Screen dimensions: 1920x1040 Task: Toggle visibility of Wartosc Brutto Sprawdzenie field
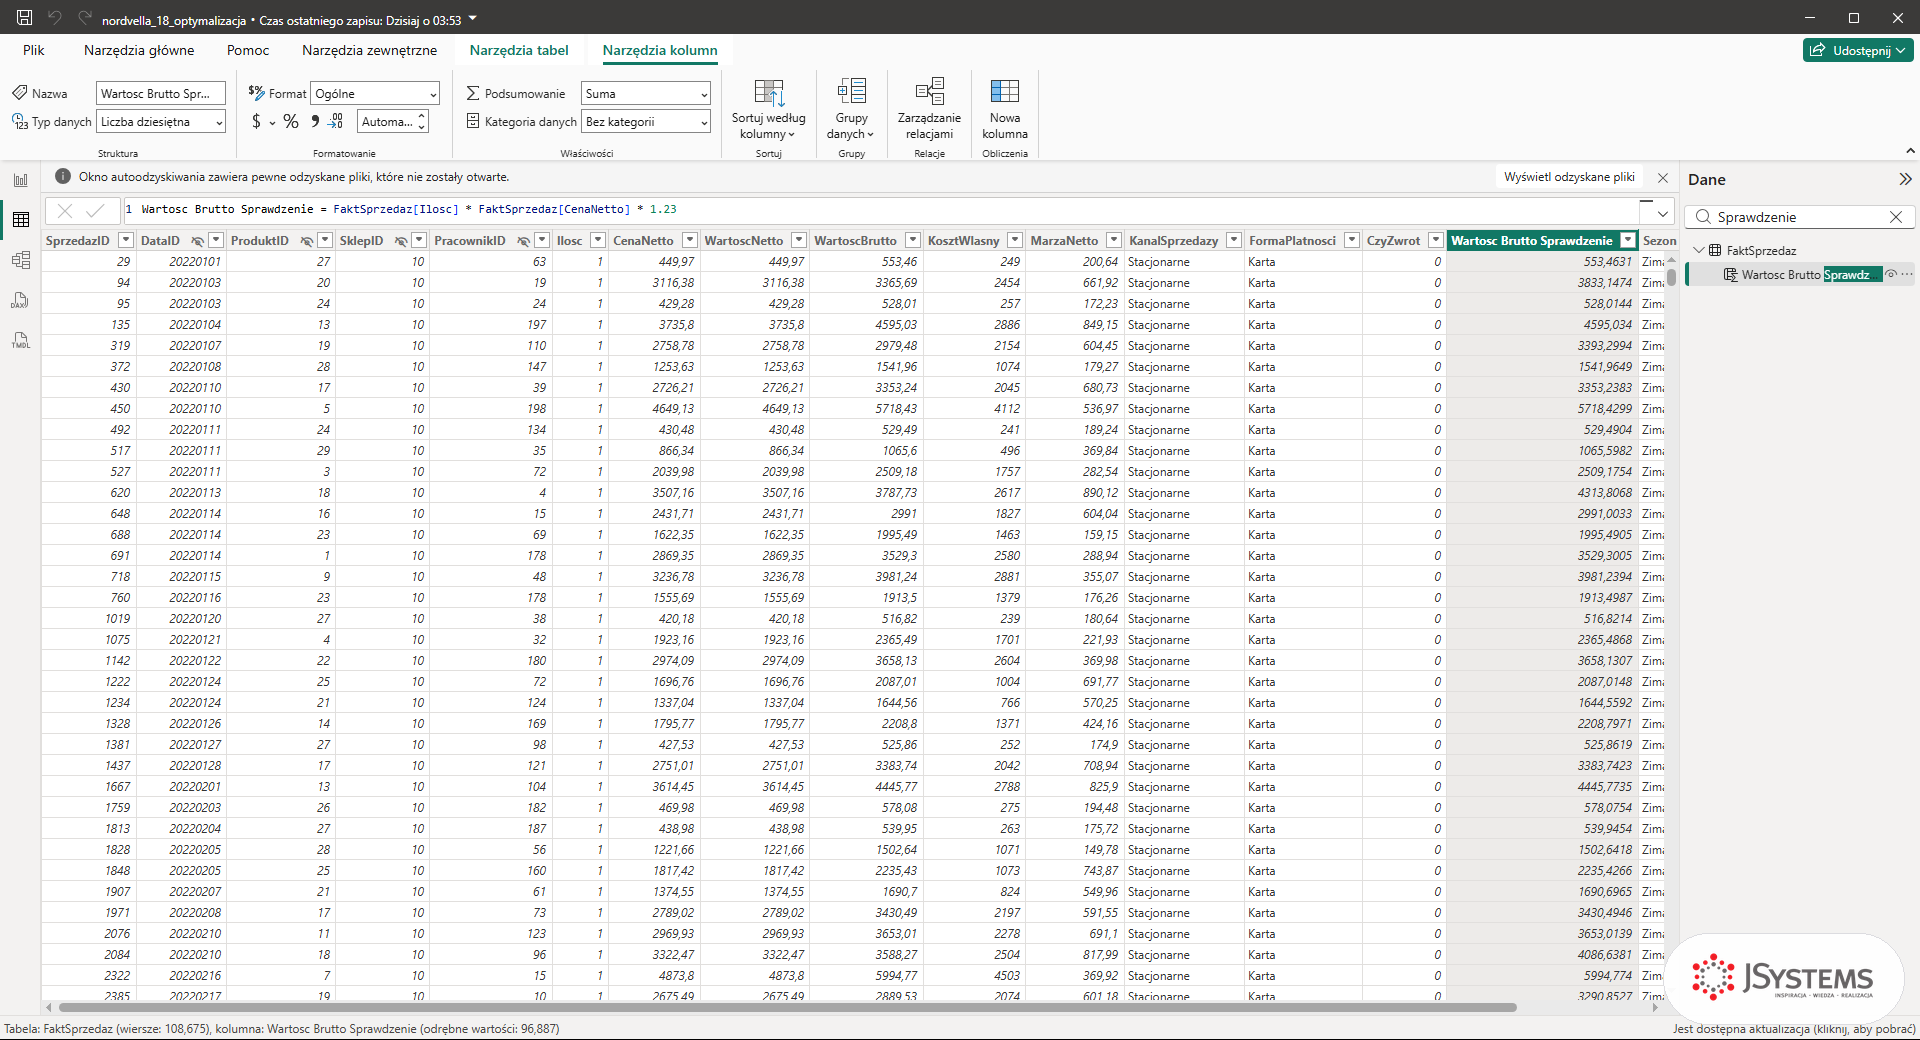[1891, 274]
